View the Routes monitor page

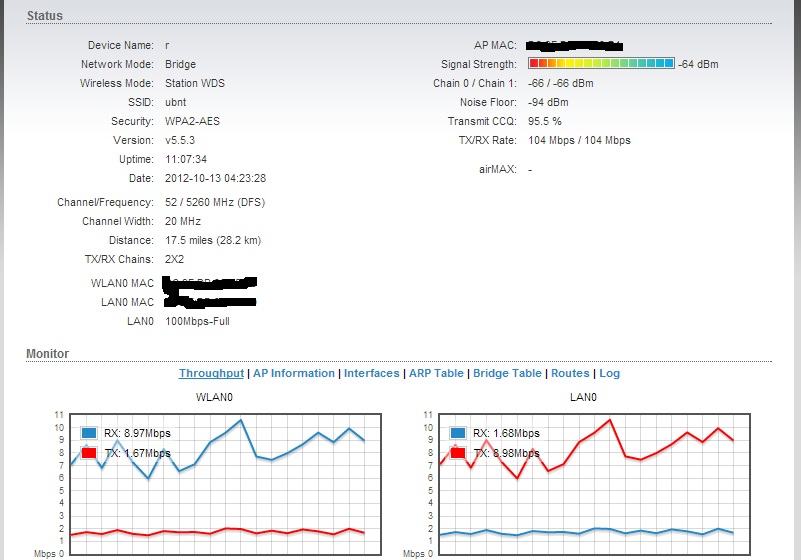coord(570,374)
